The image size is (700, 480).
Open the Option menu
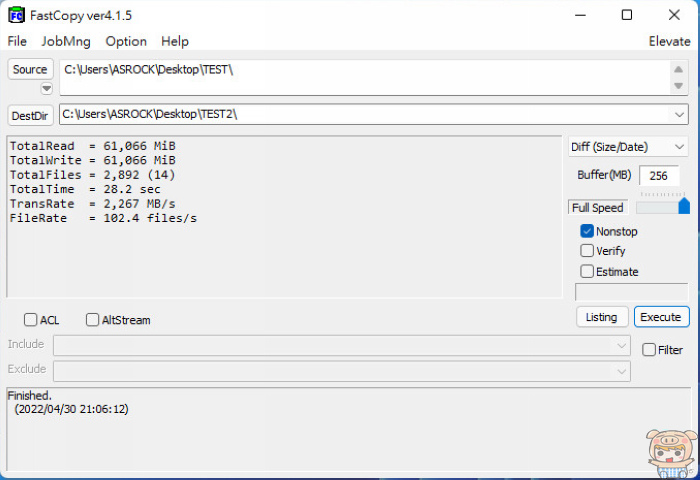(x=126, y=42)
